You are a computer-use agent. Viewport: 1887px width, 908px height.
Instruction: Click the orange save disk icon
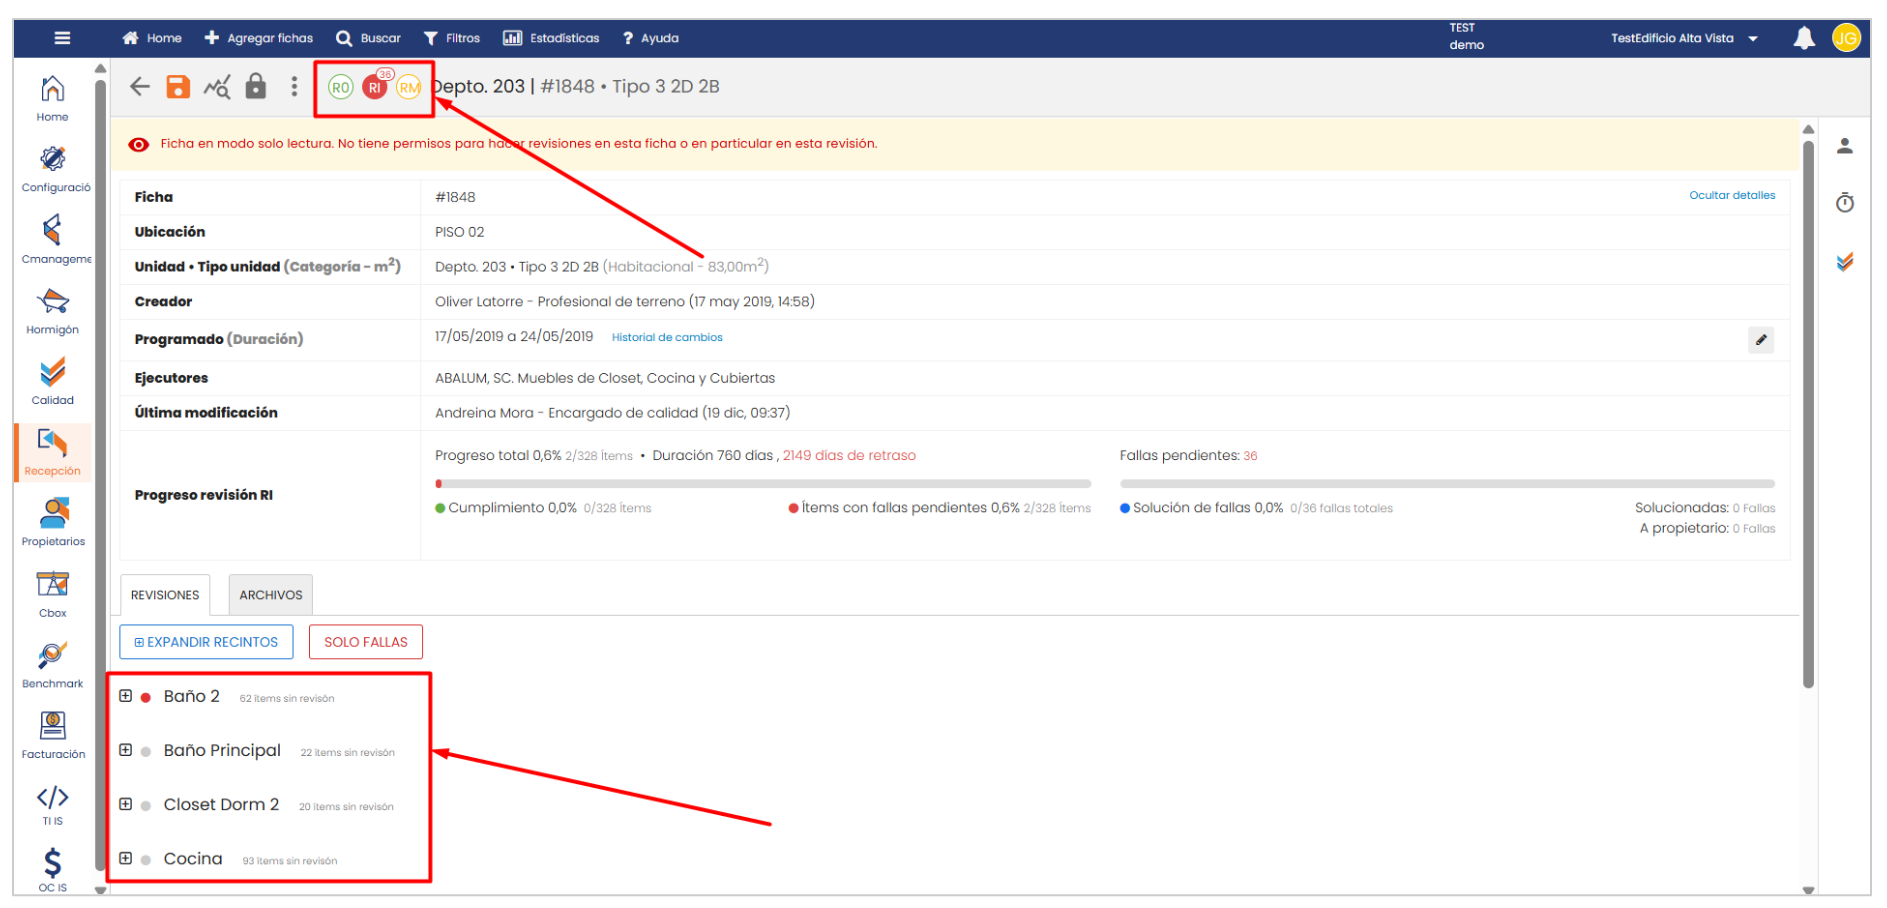coord(178,87)
